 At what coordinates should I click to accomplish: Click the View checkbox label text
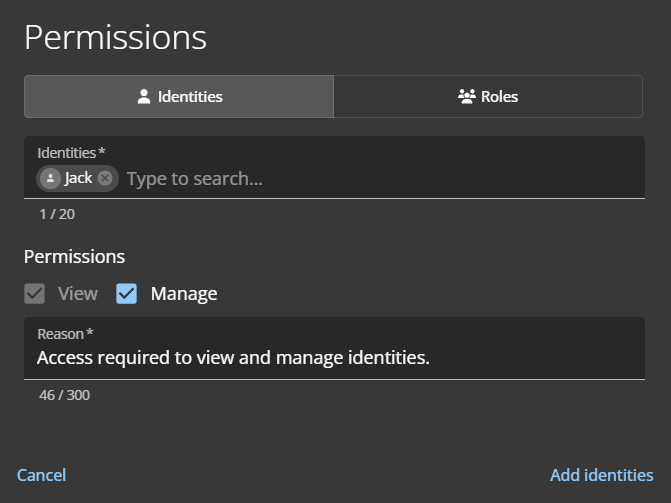pyautogui.click(x=78, y=294)
